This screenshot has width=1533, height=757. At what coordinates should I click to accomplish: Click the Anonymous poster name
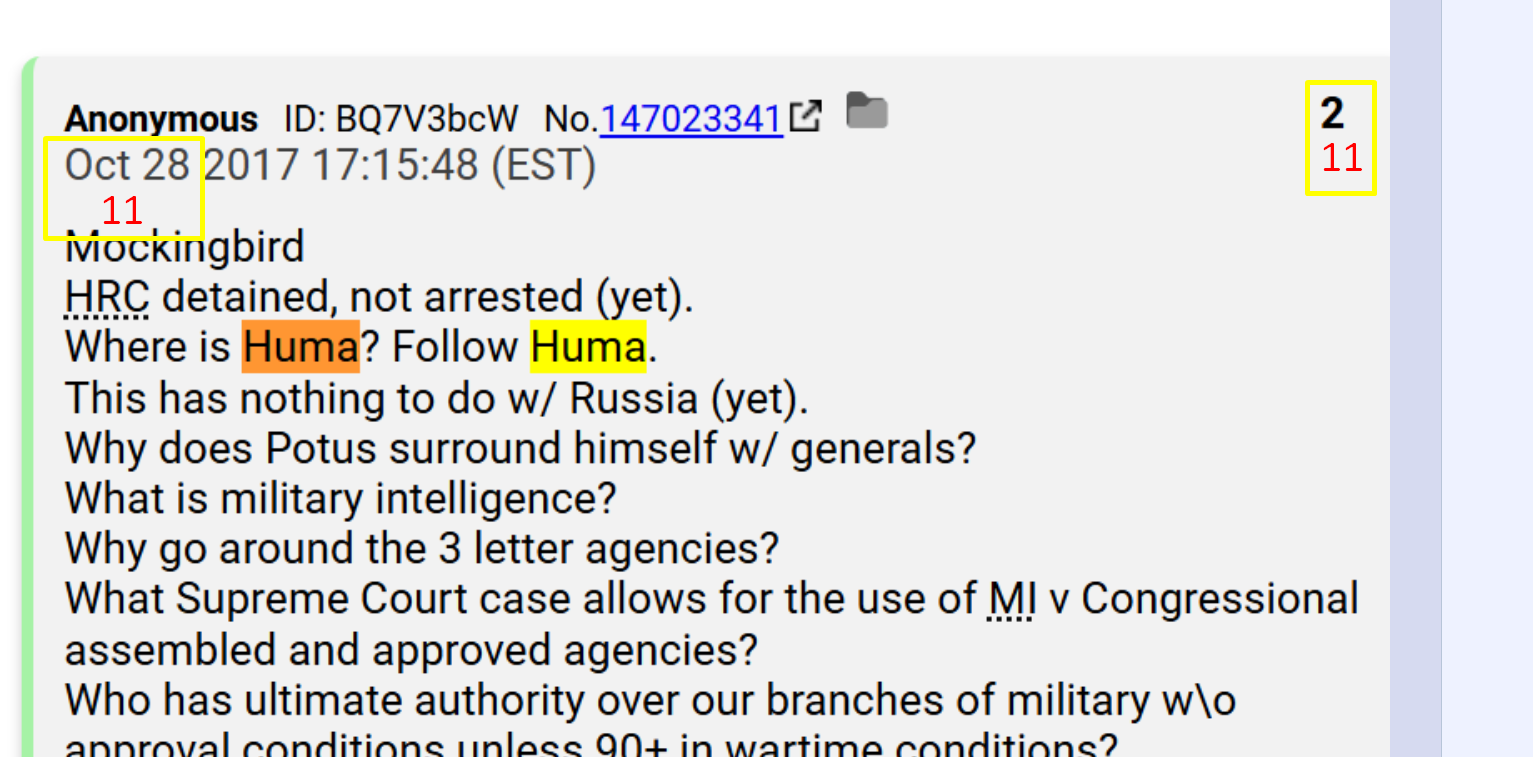tap(161, 119)
